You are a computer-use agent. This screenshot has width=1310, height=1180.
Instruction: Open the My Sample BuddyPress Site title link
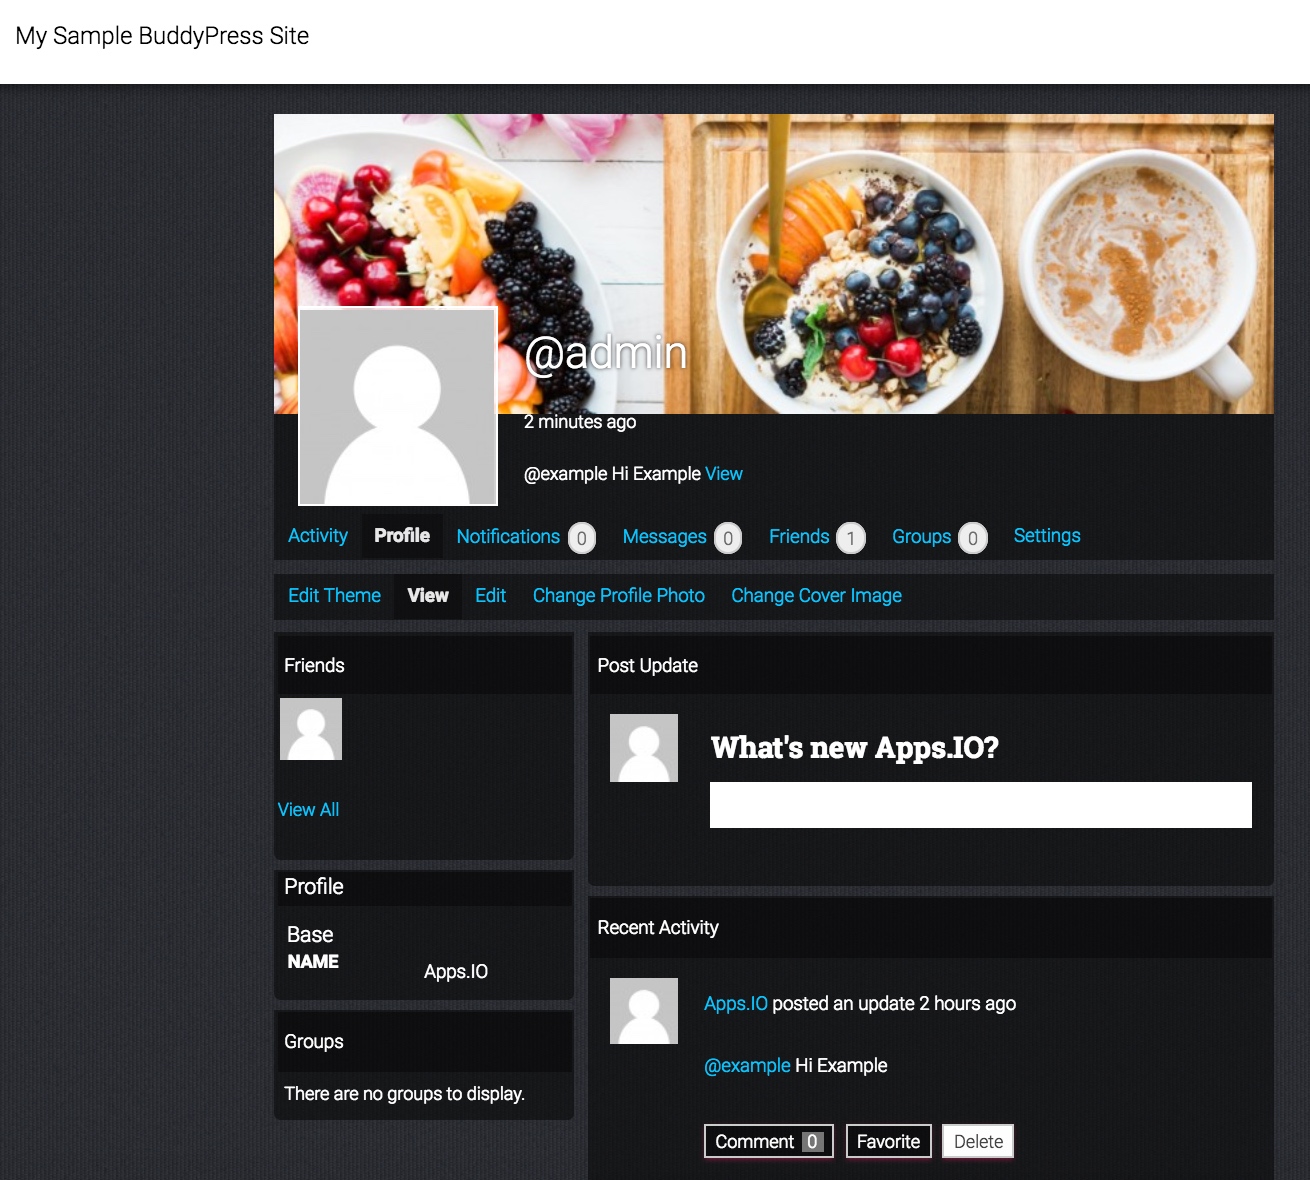(x=162, y=36)
